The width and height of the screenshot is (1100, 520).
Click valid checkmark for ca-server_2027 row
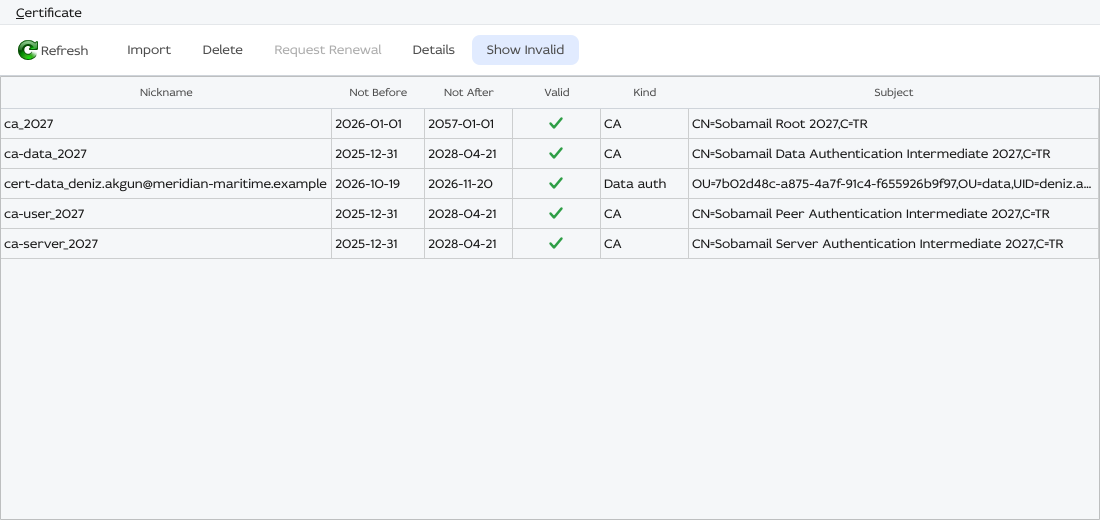coord(556,244)
